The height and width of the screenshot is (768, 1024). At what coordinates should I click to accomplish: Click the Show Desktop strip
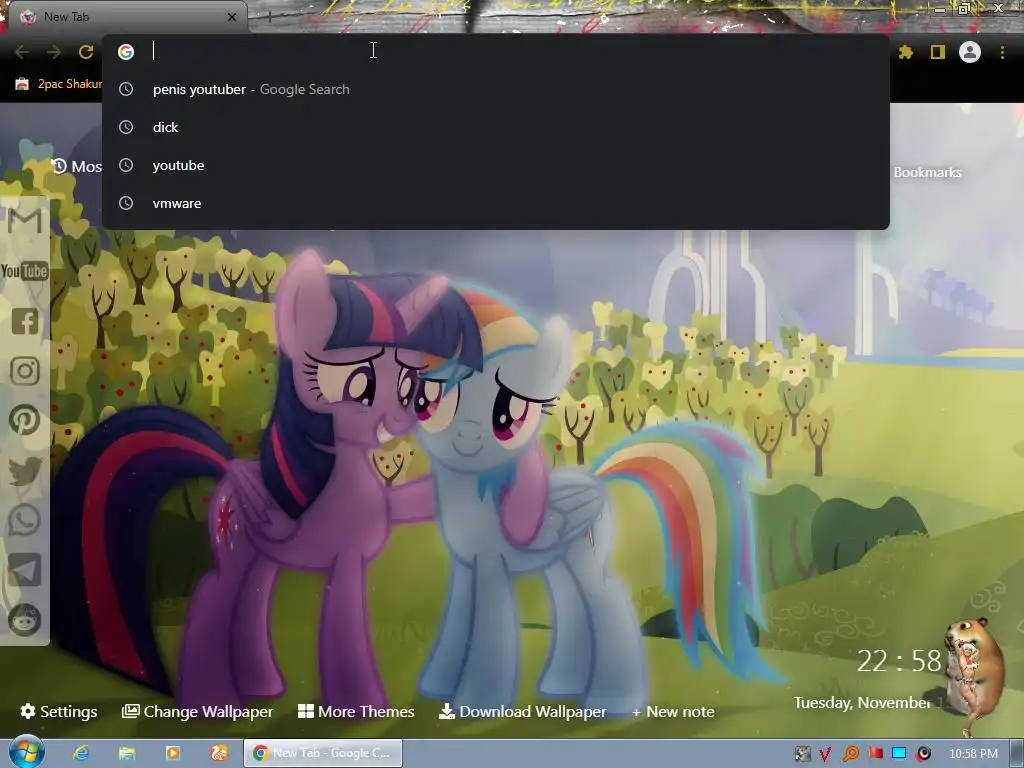click(1017, 754)
